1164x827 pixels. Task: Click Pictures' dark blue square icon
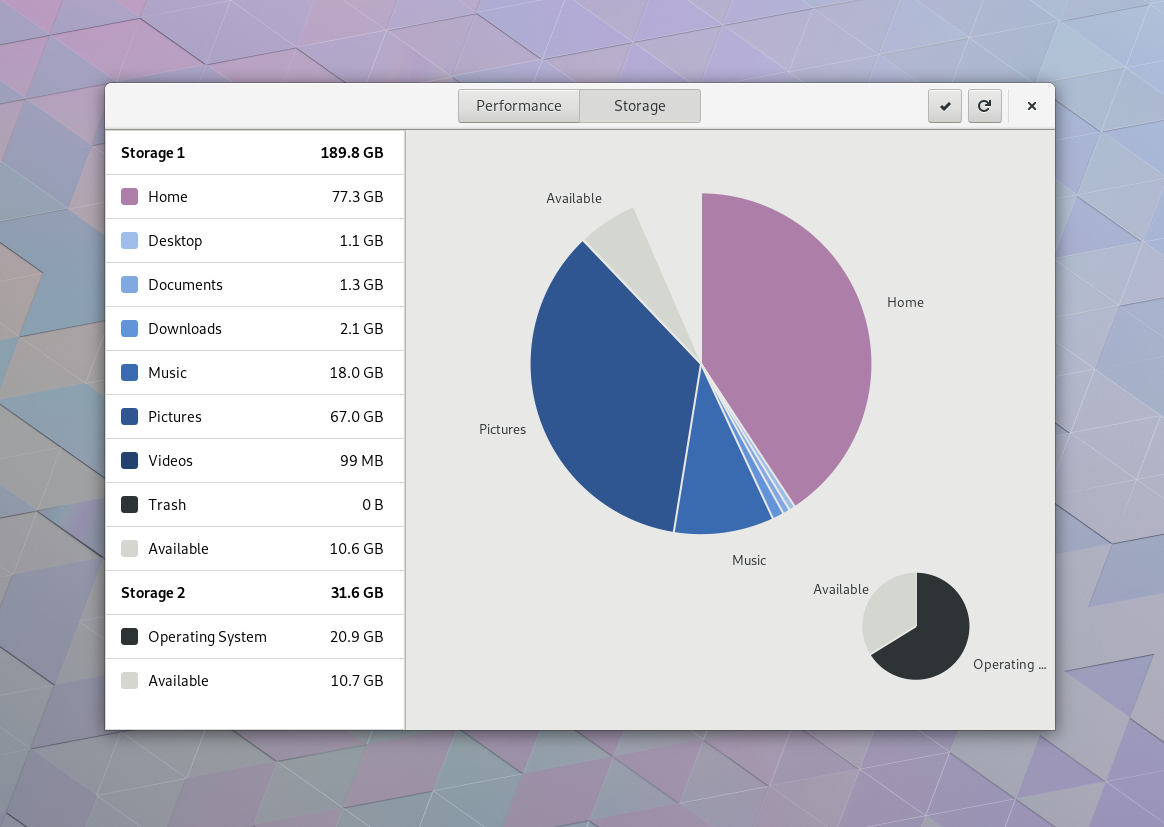(129, 416)
